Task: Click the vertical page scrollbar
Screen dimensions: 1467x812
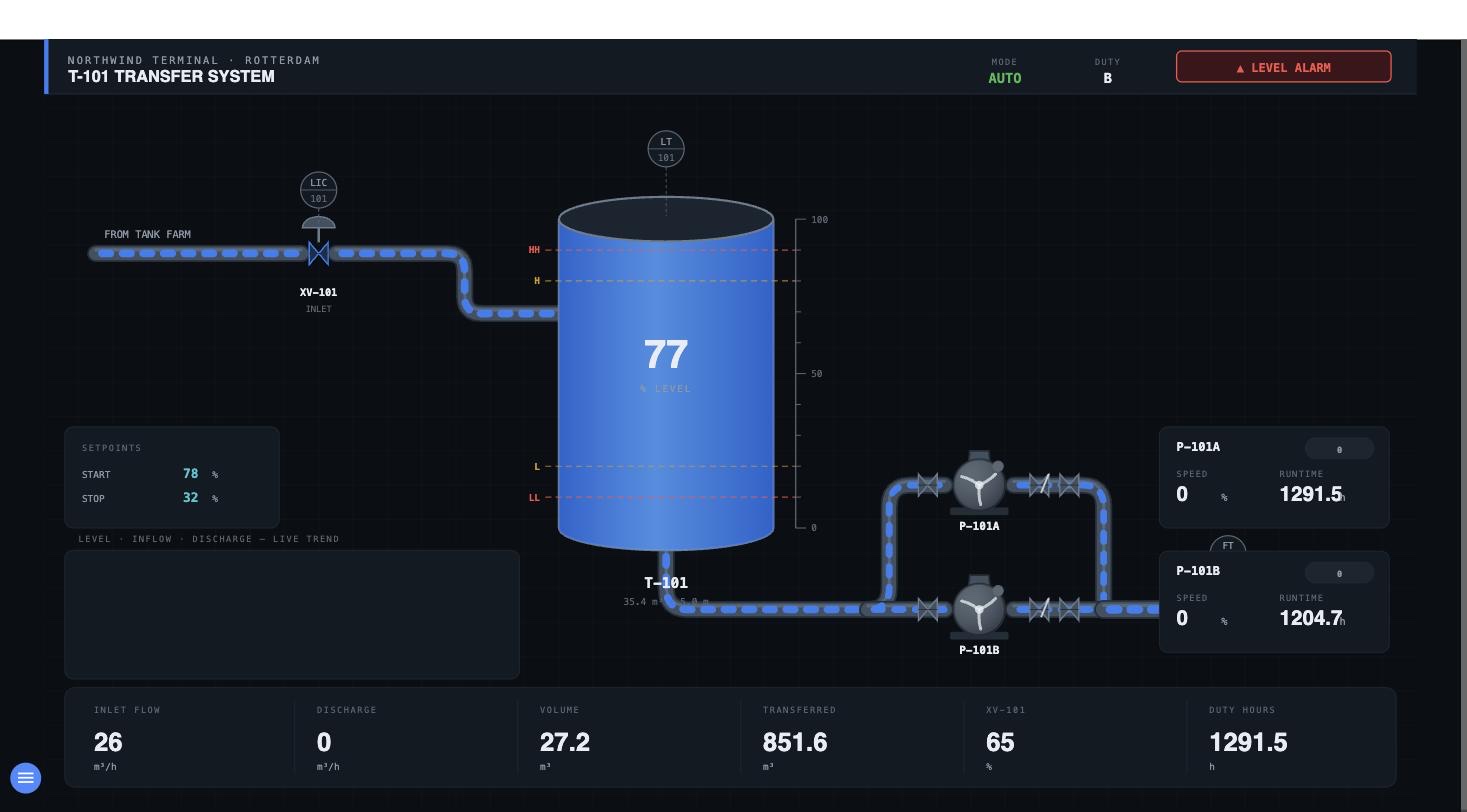Action: [x=1463, y=425]
